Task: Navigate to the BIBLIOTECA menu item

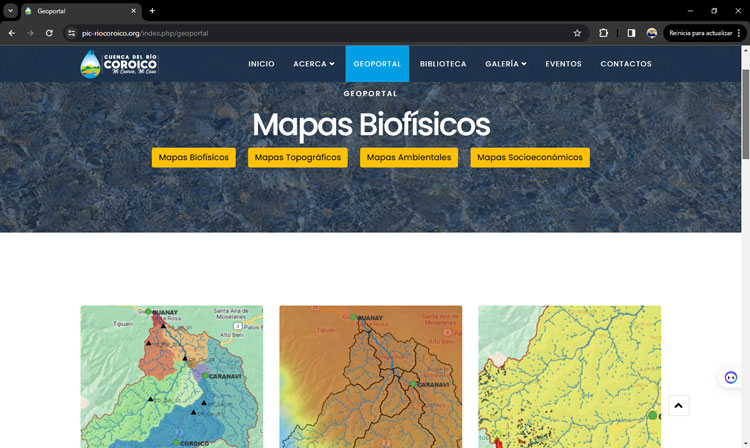Action: [x=443, y=64]
